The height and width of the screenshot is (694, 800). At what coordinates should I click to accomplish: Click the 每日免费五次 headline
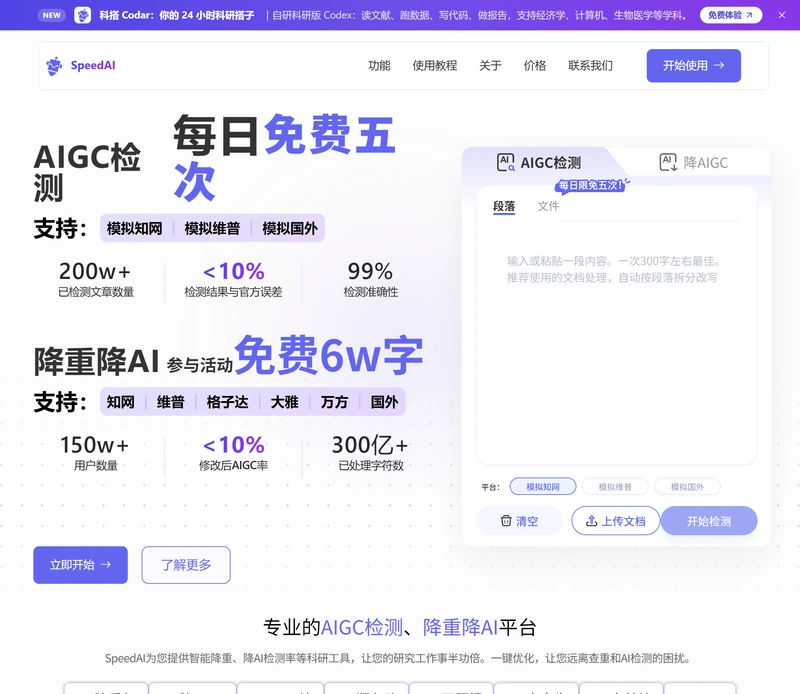284,157
